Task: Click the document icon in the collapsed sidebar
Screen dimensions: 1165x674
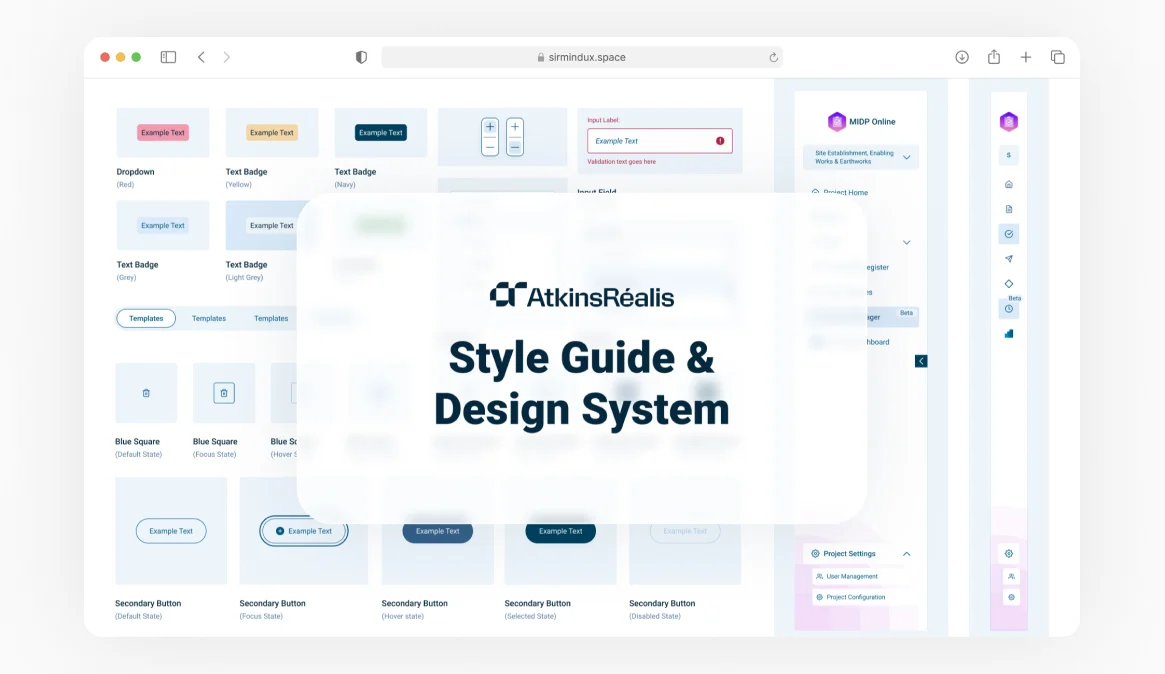Action: coord(1008,209)
